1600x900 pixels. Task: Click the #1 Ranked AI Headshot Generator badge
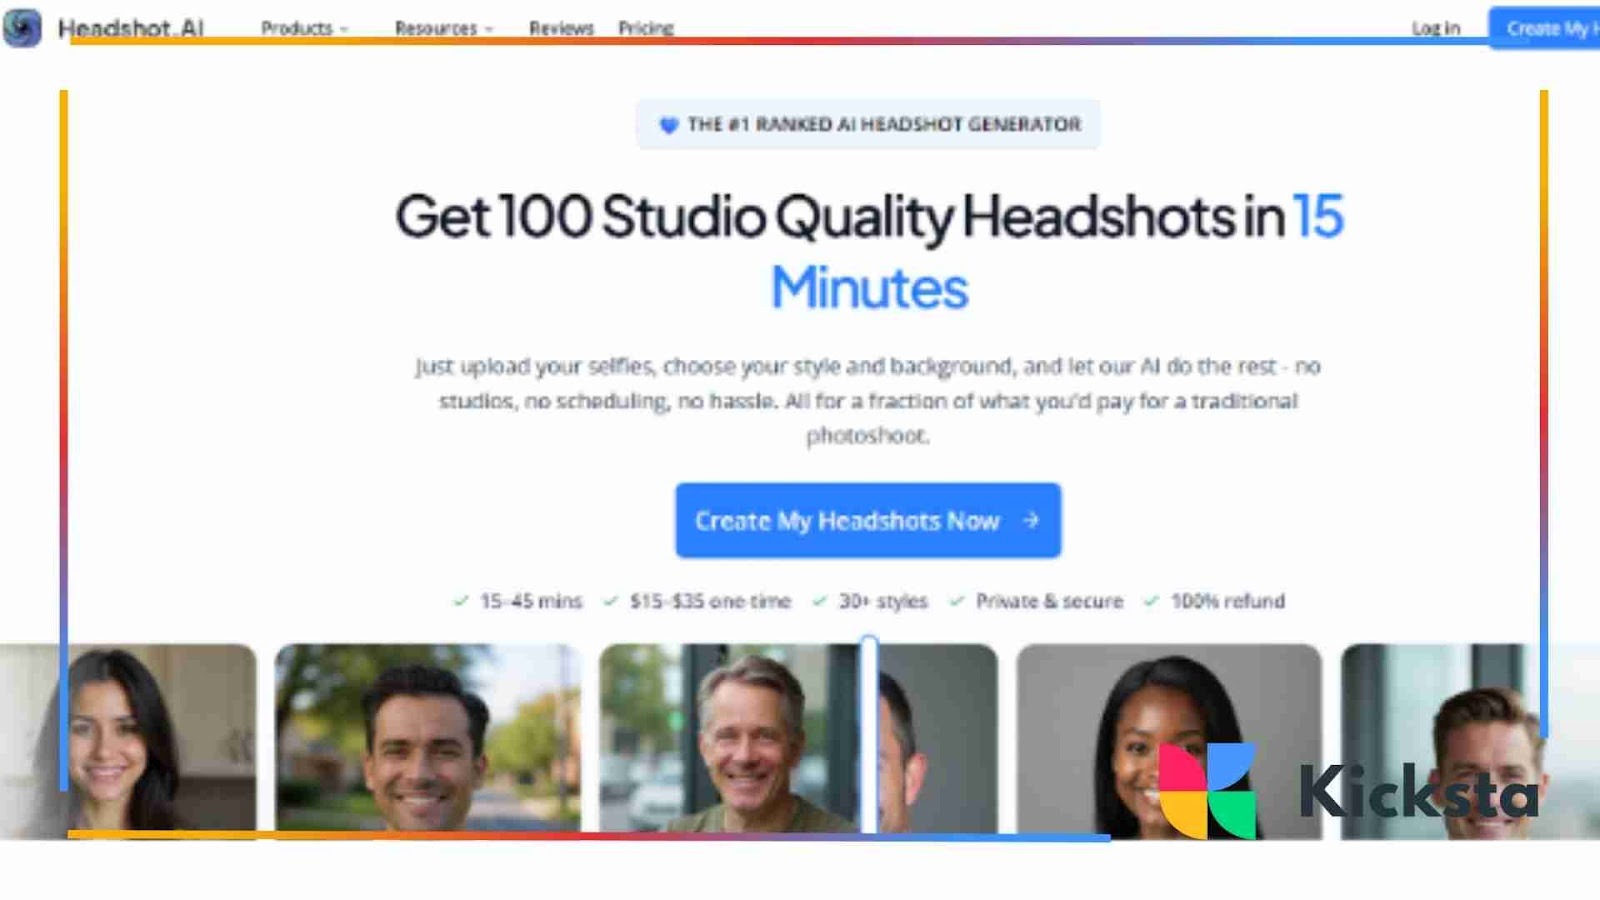[868, 124]
